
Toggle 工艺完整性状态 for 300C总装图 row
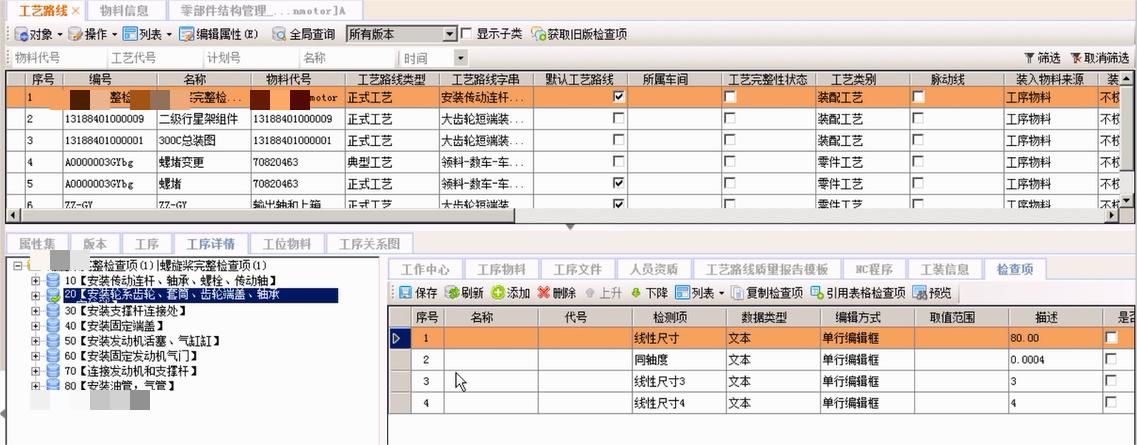730,140
